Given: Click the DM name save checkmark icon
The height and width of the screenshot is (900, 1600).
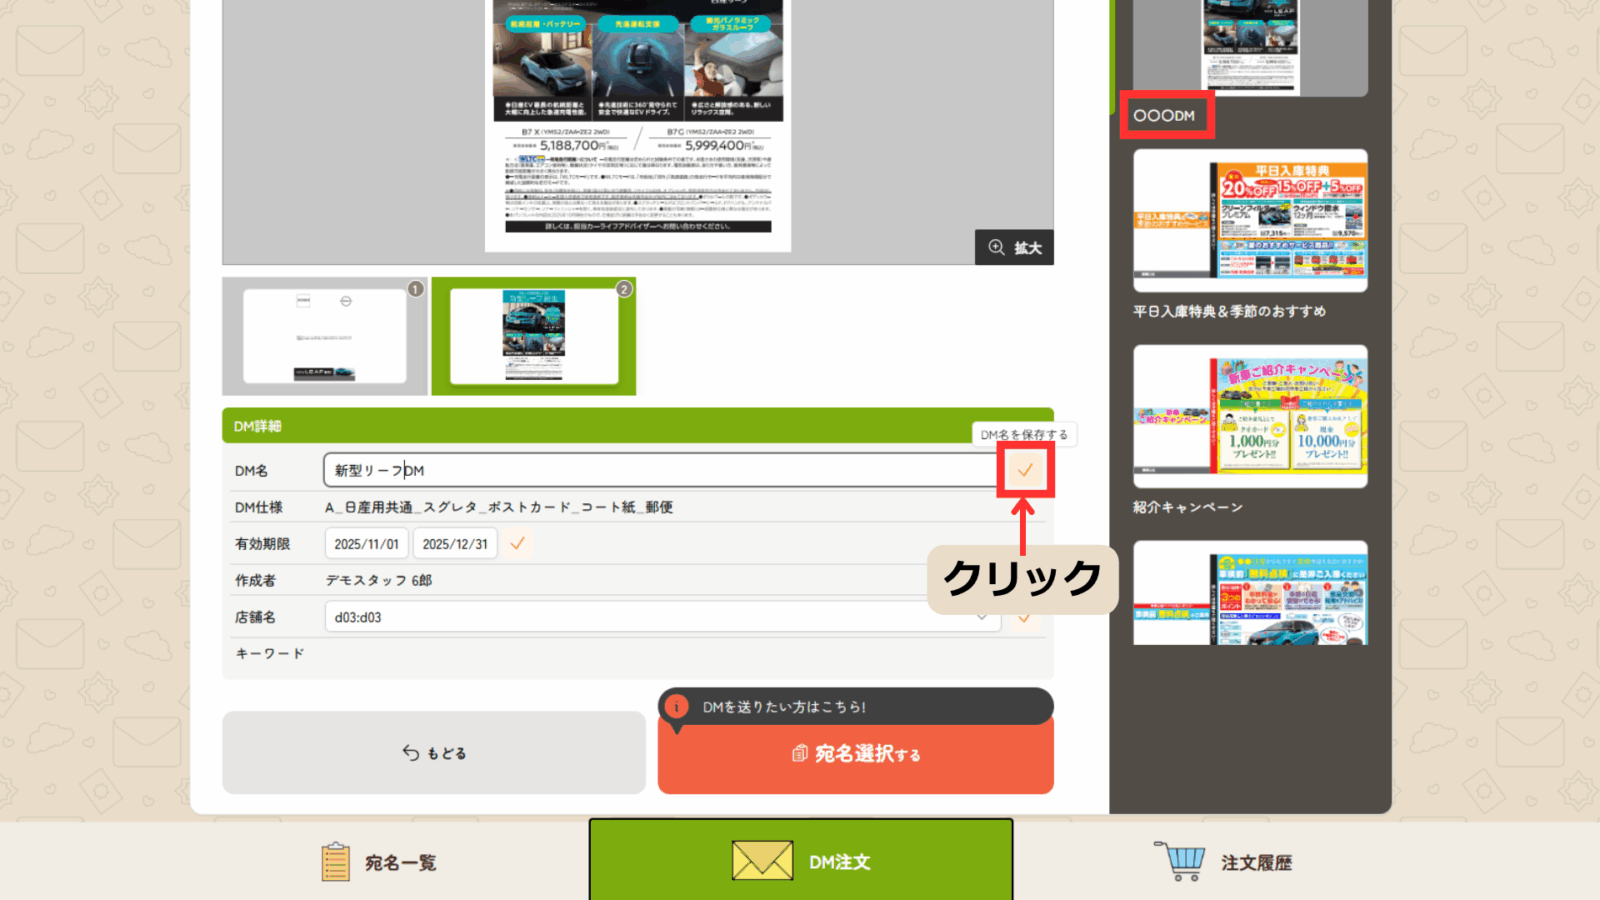Looking at the screenshot, I should click(1025, 470).
